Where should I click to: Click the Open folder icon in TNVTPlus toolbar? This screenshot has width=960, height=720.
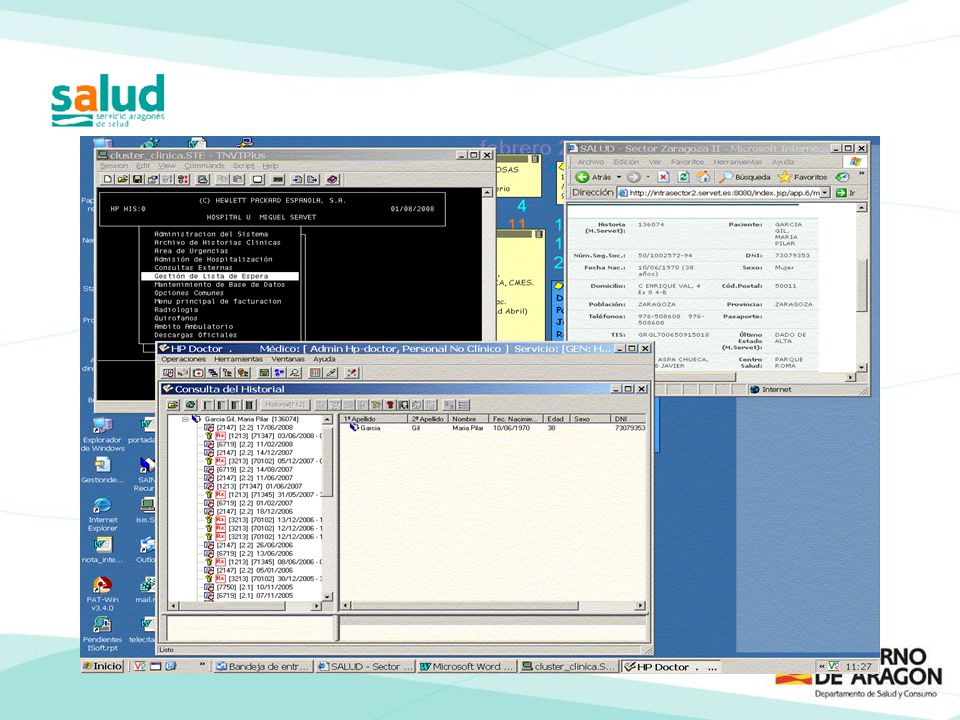122,179
